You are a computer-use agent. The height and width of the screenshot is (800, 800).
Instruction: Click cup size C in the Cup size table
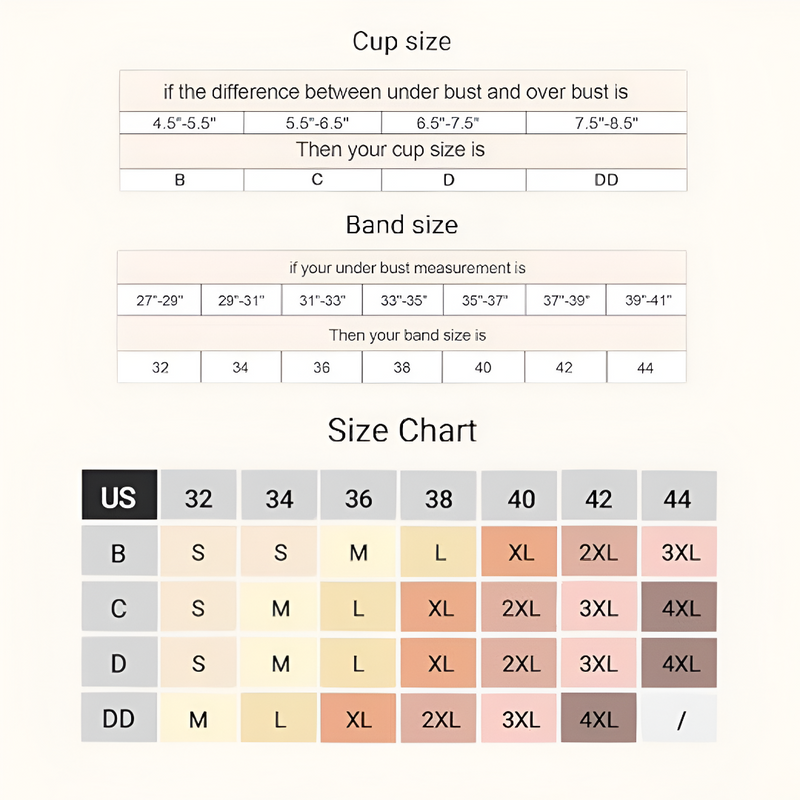click(x=317, y=180)
